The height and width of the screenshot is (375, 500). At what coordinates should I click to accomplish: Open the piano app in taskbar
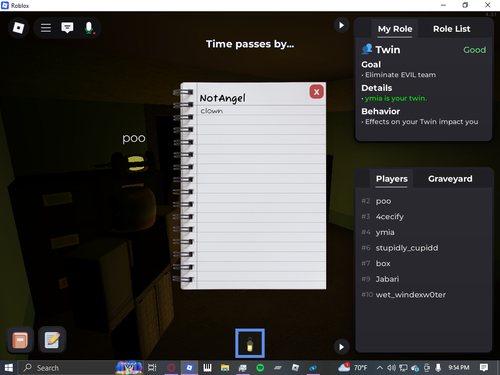(207, 368)
